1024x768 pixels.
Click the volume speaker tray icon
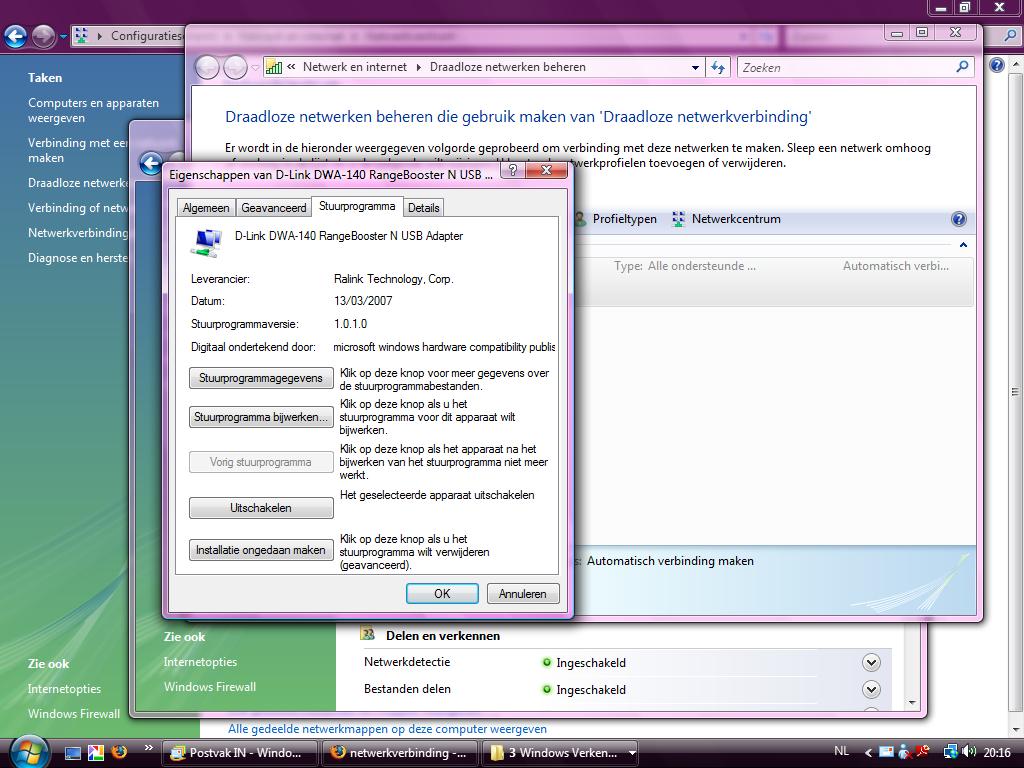click(969, 752)
